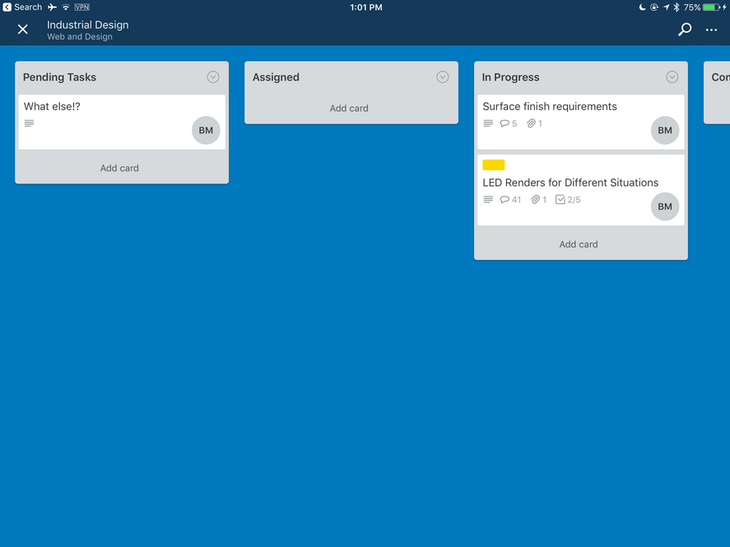The width and height of the screenshot is (730, 547).
Task: Click the 1:01 PM clock
Action: click(x=366, y=7)
